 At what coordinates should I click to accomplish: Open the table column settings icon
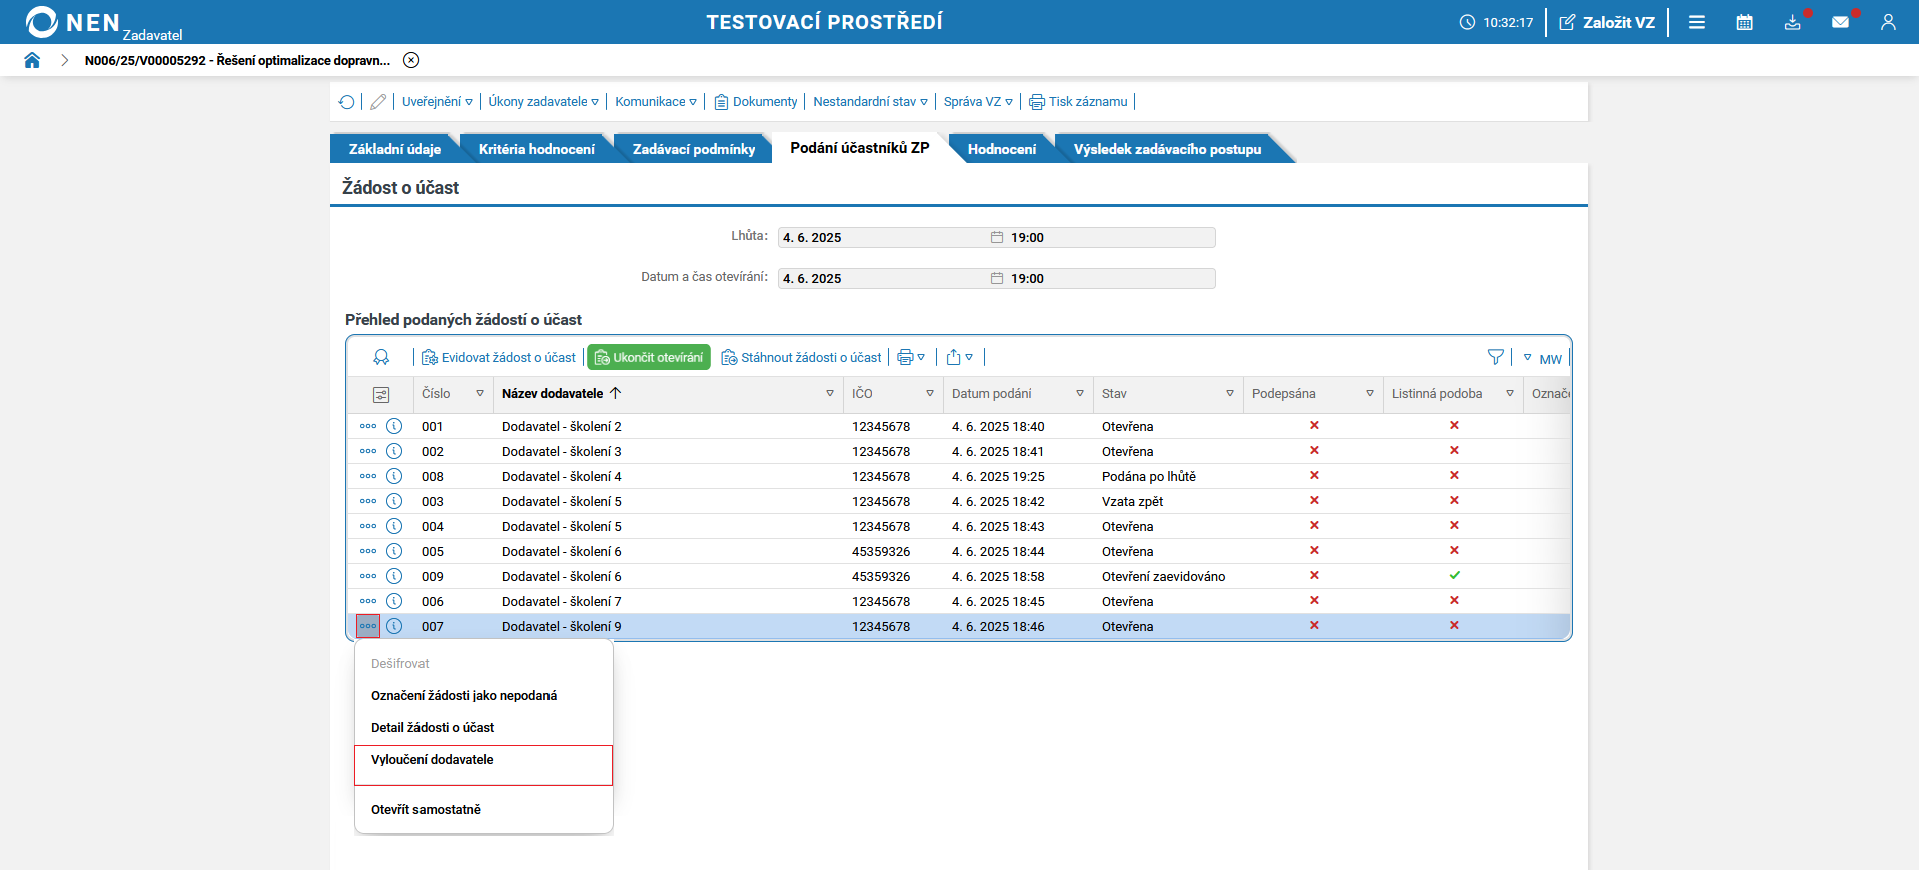[381, 395]
